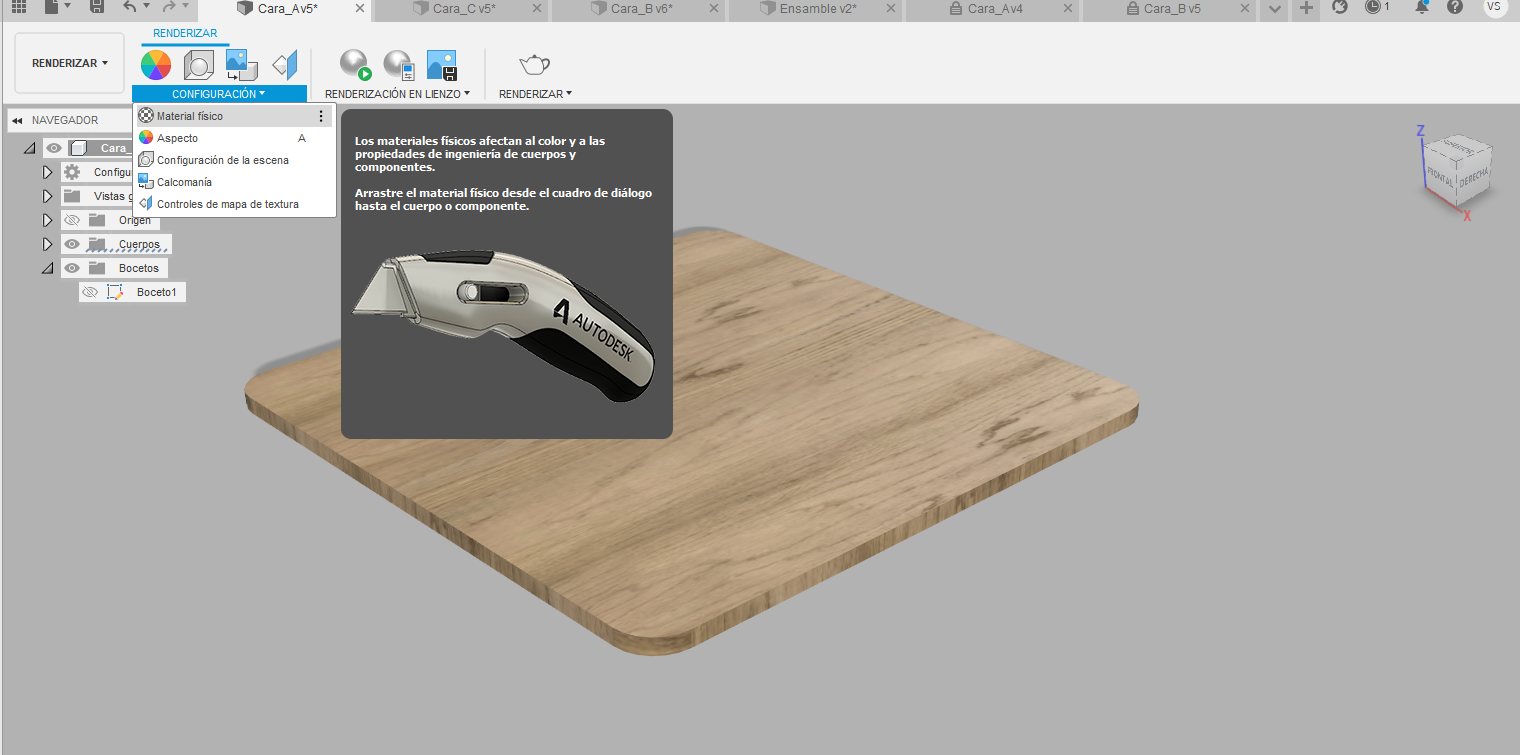Select the RENDERIZAR ribbon tab
1520x755 pixels.
pyautogui.click(x=185, y=33)
